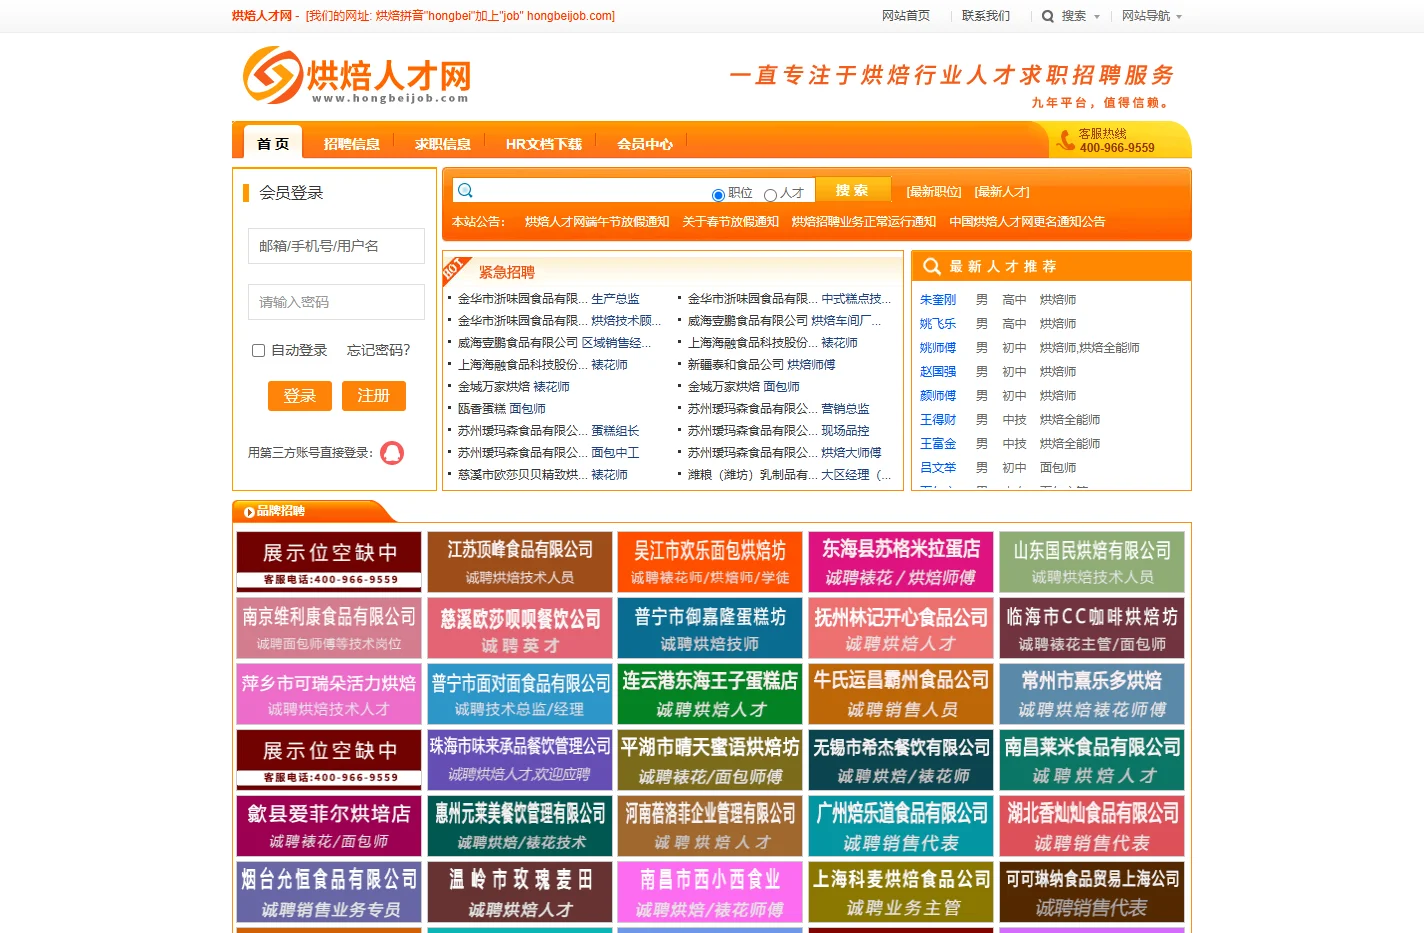Click the 注册 button

pos(374,396)
